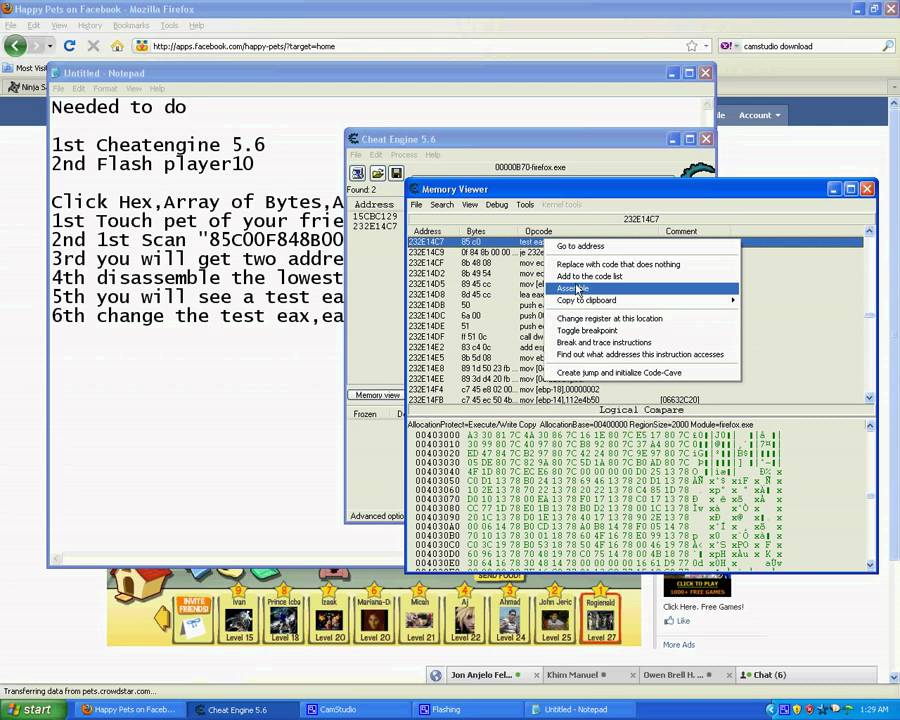Screen dimensions: 900x720
Task: Click friend Ahmad's Level 24 thumbnail
Action: pyautogui.click(x=510, y=620)
